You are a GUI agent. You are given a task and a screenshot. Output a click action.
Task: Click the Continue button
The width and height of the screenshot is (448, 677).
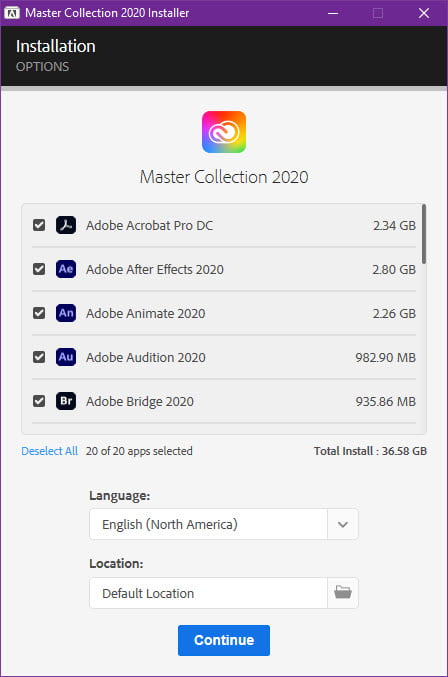[224, 640]
